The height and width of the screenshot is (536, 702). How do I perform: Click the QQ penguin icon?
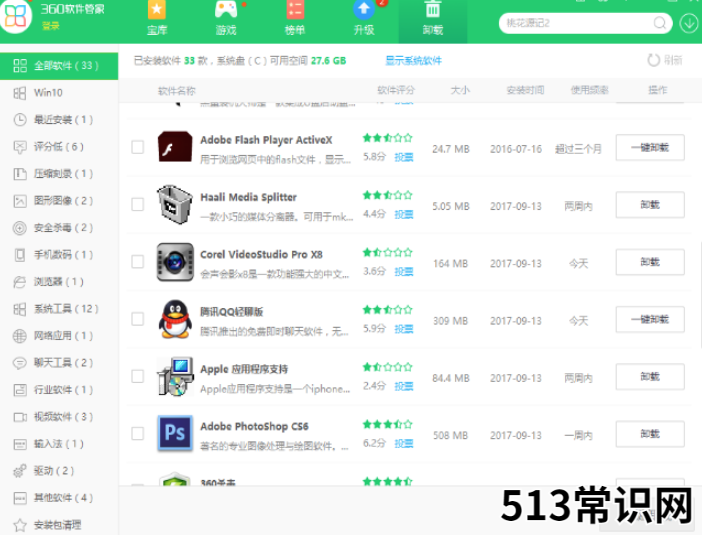[175, 319]
